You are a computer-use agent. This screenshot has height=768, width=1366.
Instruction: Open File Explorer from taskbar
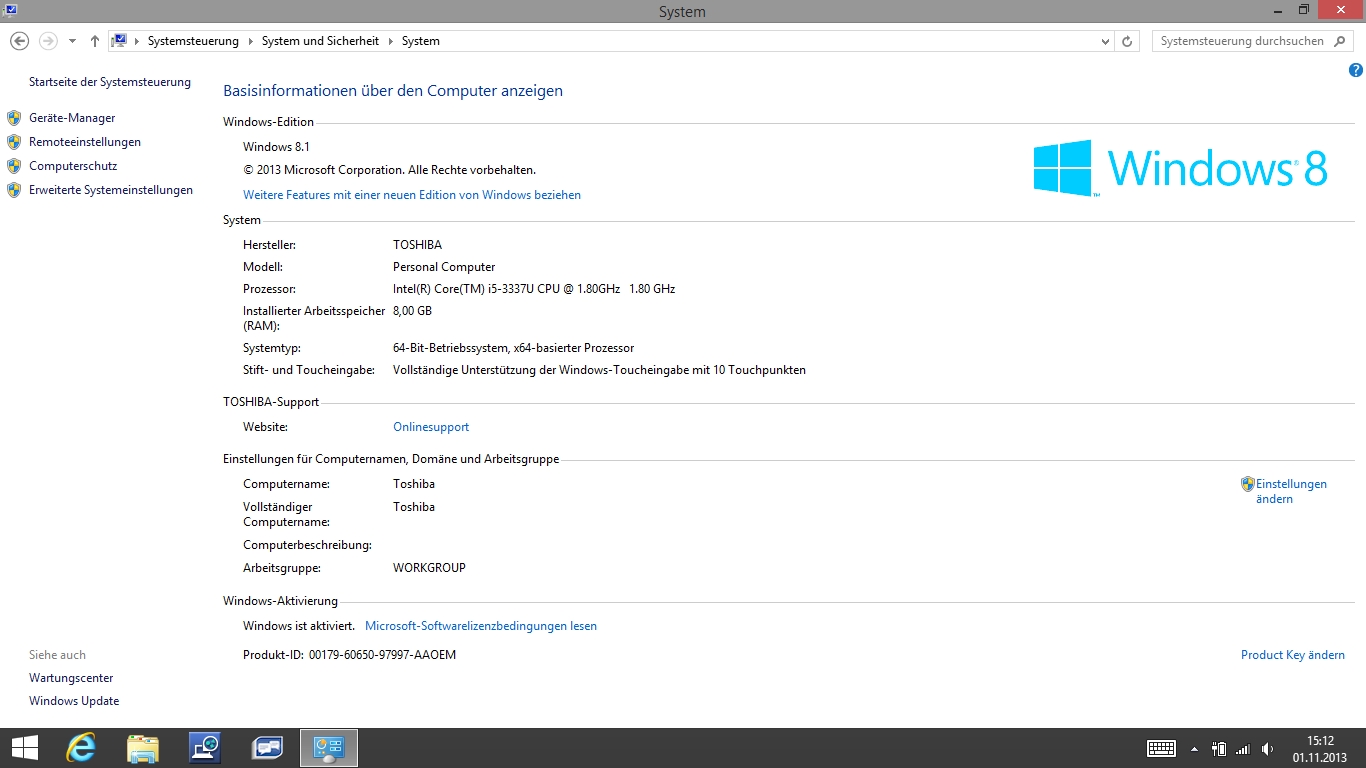(x=142, y=748)
